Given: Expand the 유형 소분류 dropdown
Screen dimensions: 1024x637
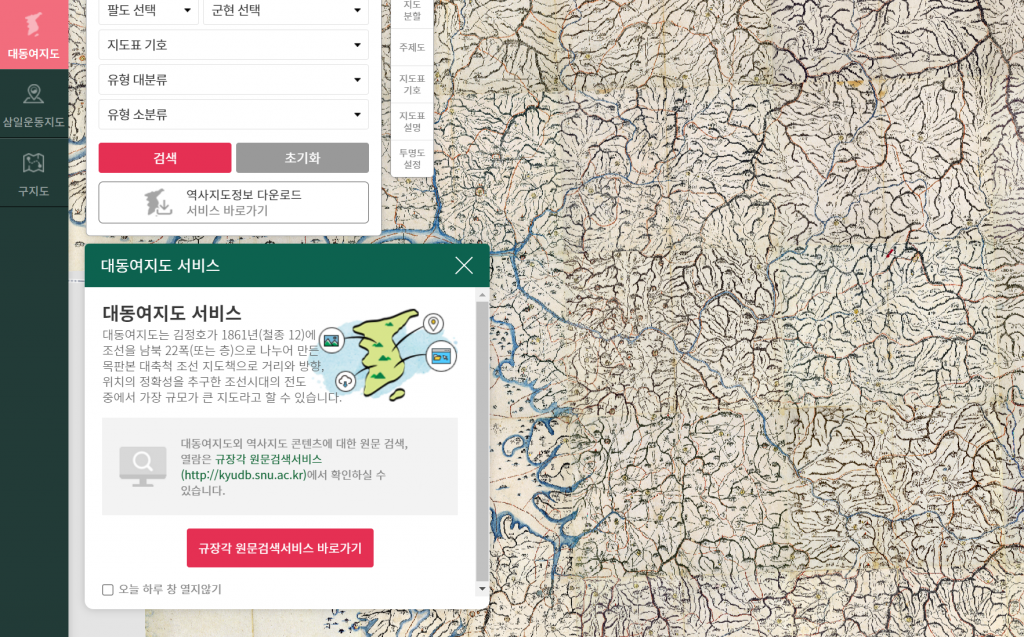Looking at the screenshot, I should pyautogui.click(x=234, y=114).
